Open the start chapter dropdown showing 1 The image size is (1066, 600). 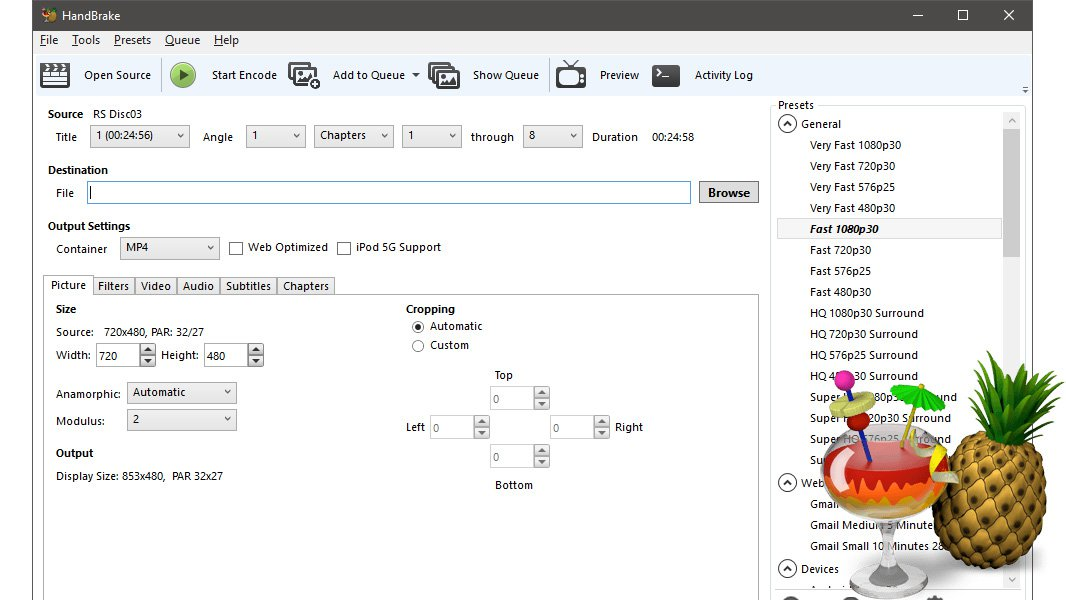[x=432, y=136]
